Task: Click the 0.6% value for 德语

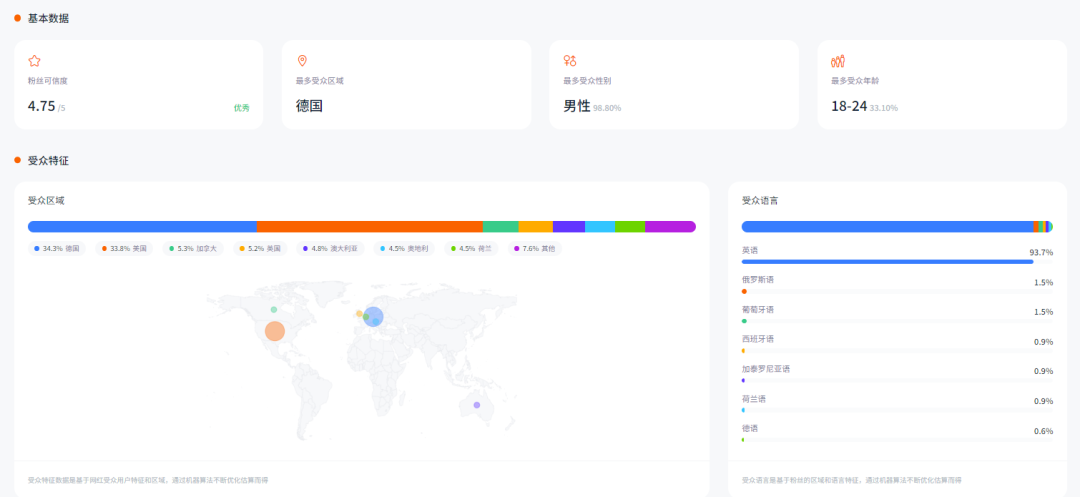Action: point(1043,431)
